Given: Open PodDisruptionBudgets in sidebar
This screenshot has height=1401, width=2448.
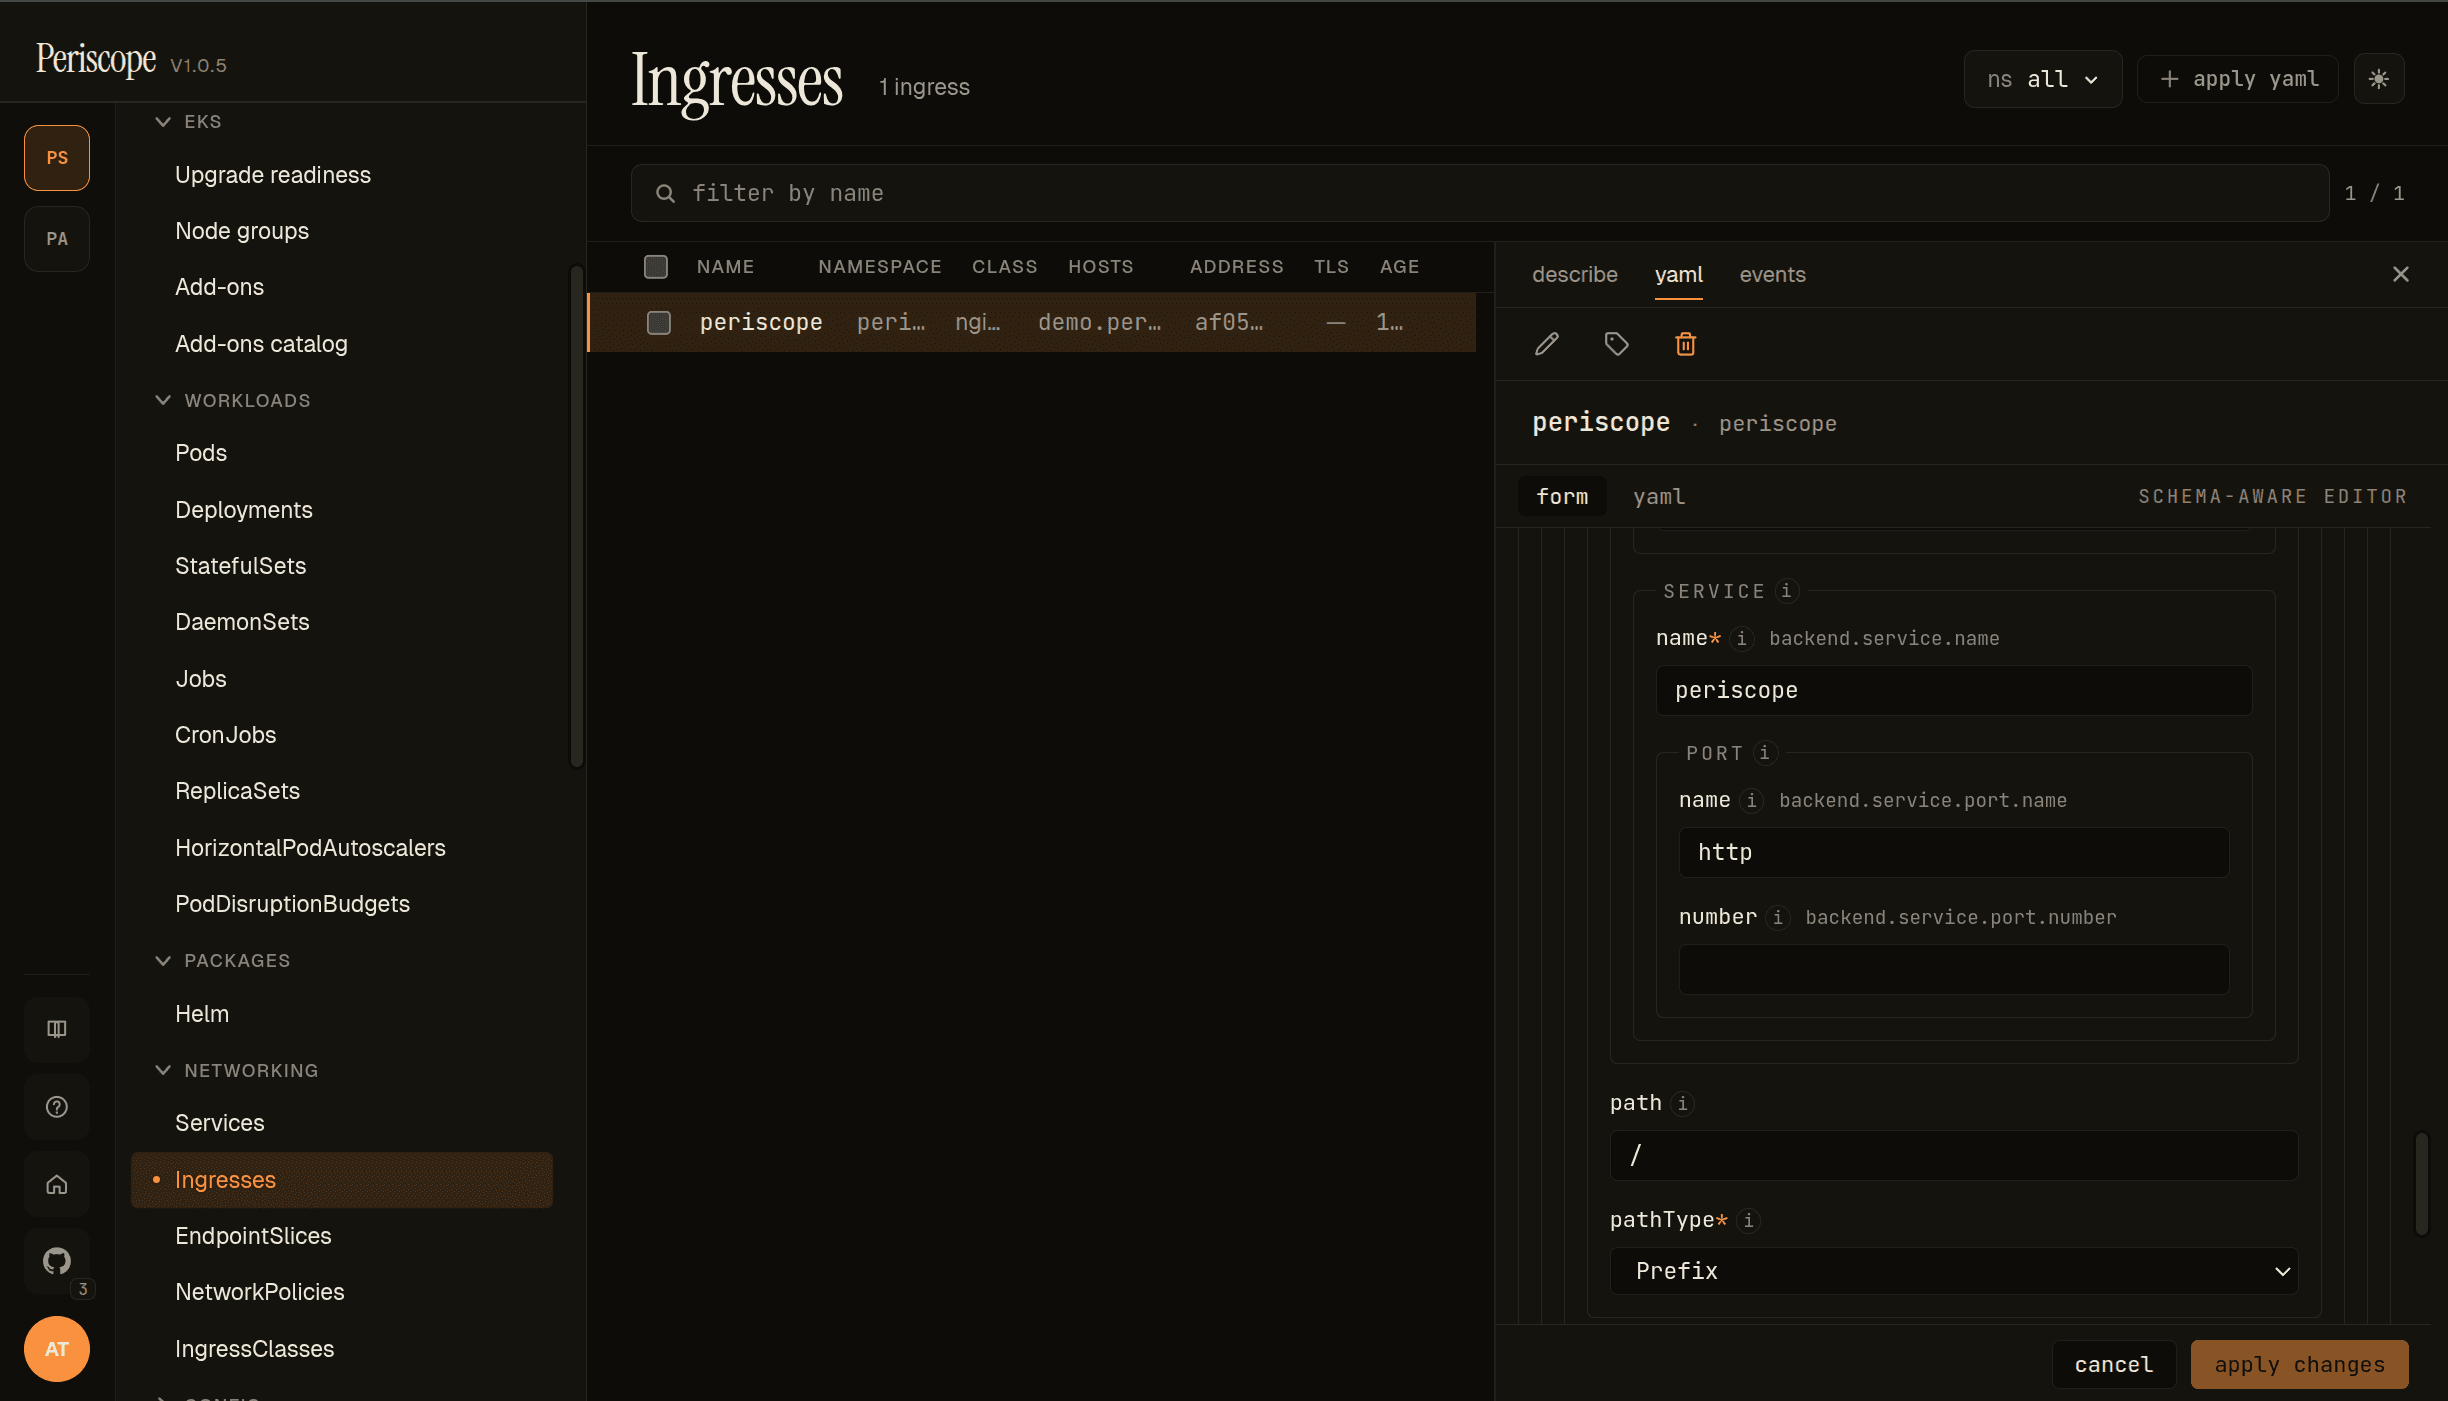Looking at the screenshot, I should tap(292, 904).
